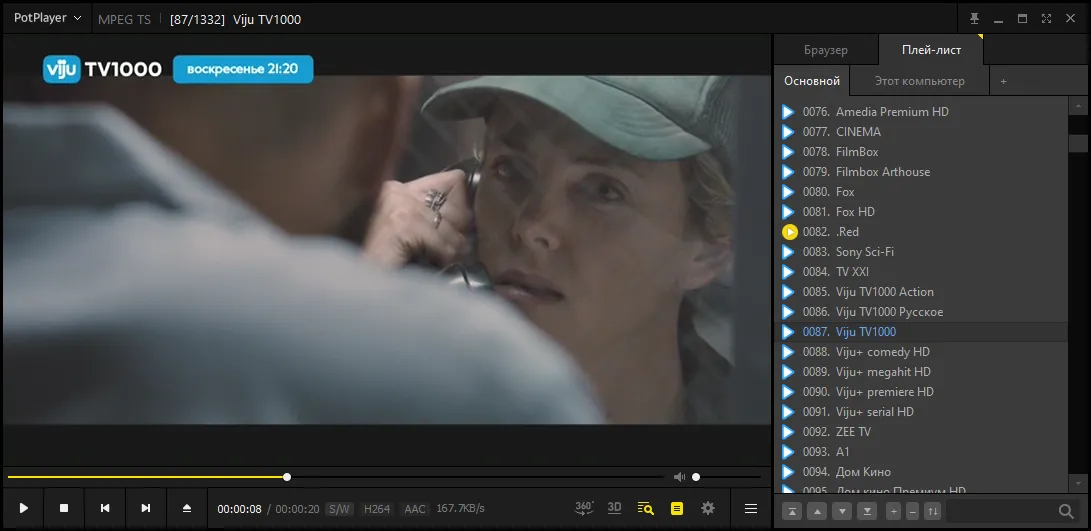The height and width of the screenshot is (531, 1091).
Task: Click the yellow play icon beside .Red
Action: (789, 232)
